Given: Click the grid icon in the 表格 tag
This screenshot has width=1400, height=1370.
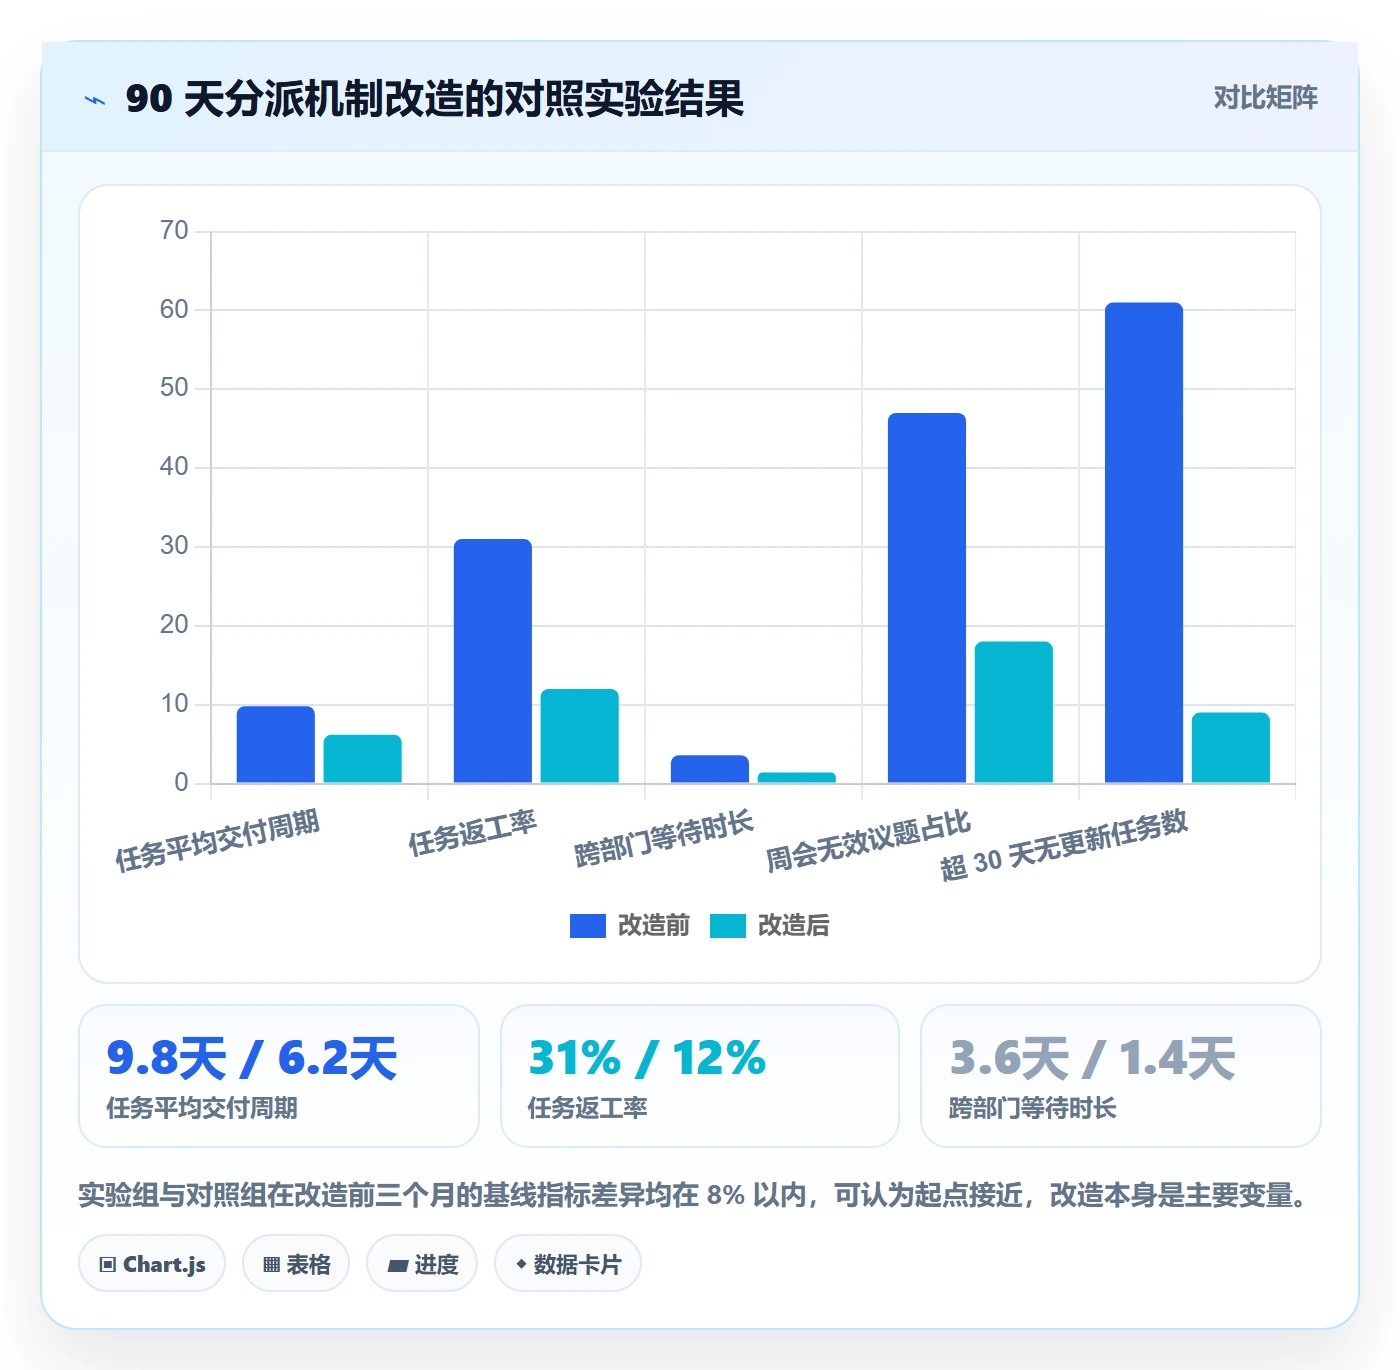Looking at the screenshot, I should tap(271, 1265).
